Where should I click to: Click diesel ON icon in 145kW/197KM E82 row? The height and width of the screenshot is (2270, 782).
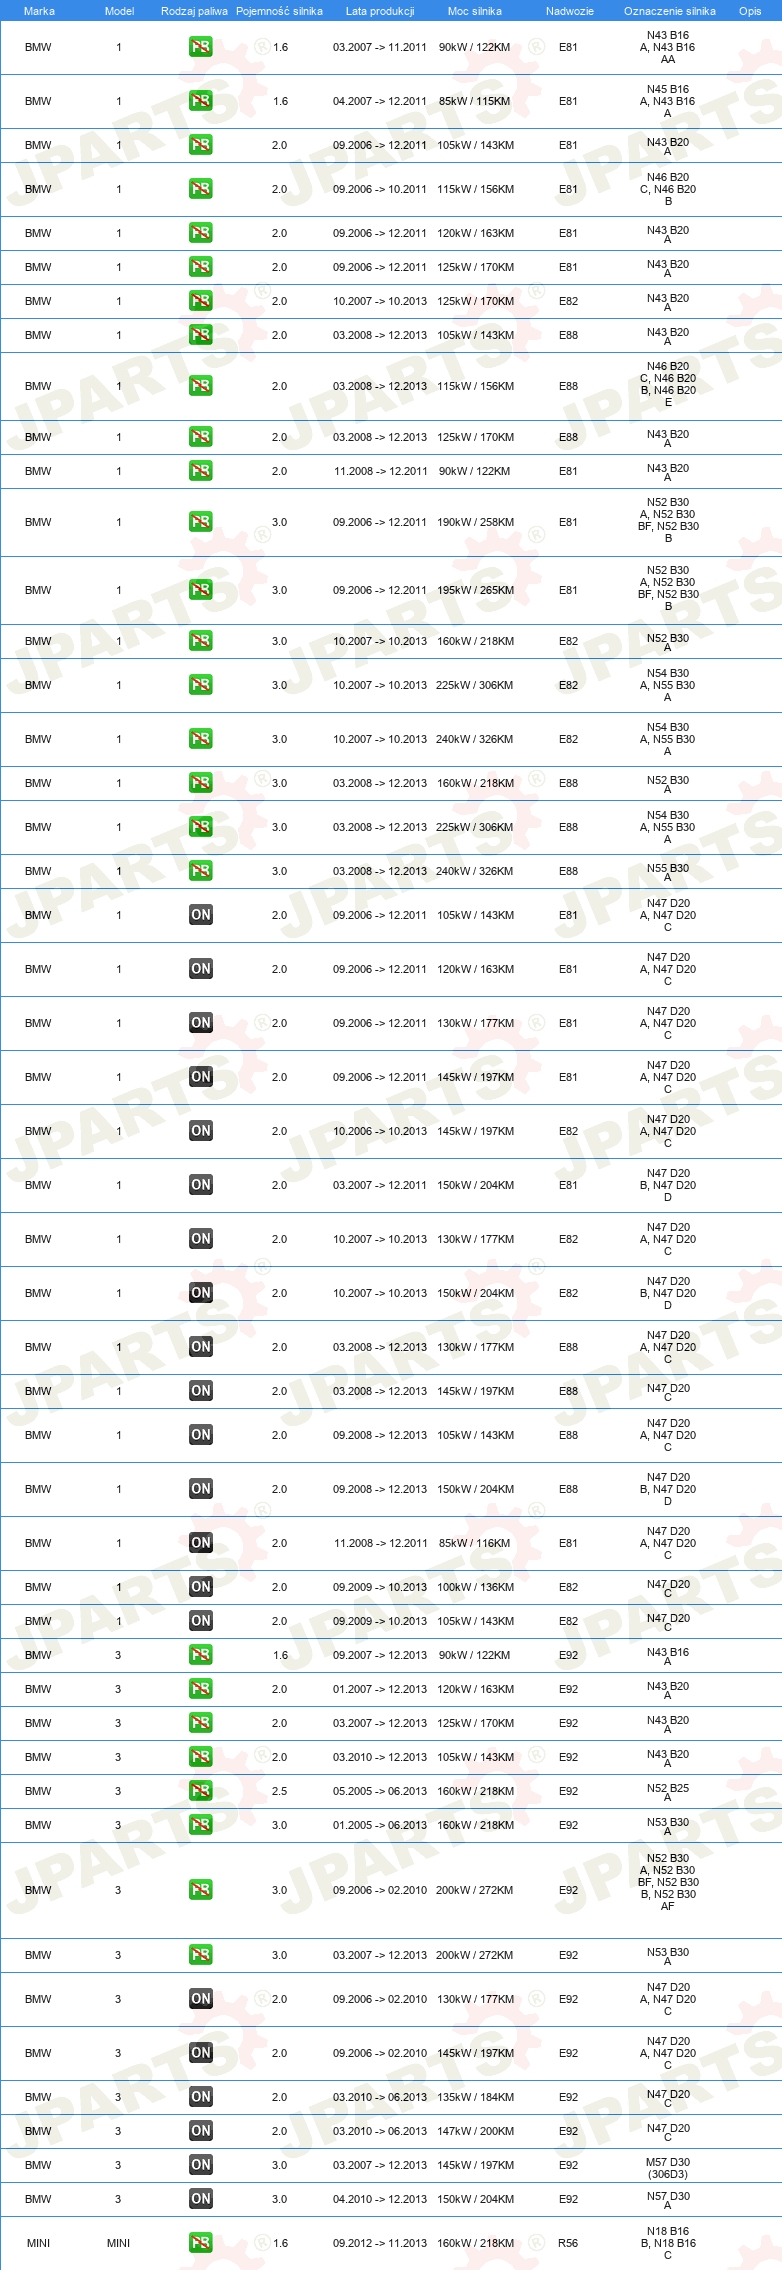point(201,1131)
